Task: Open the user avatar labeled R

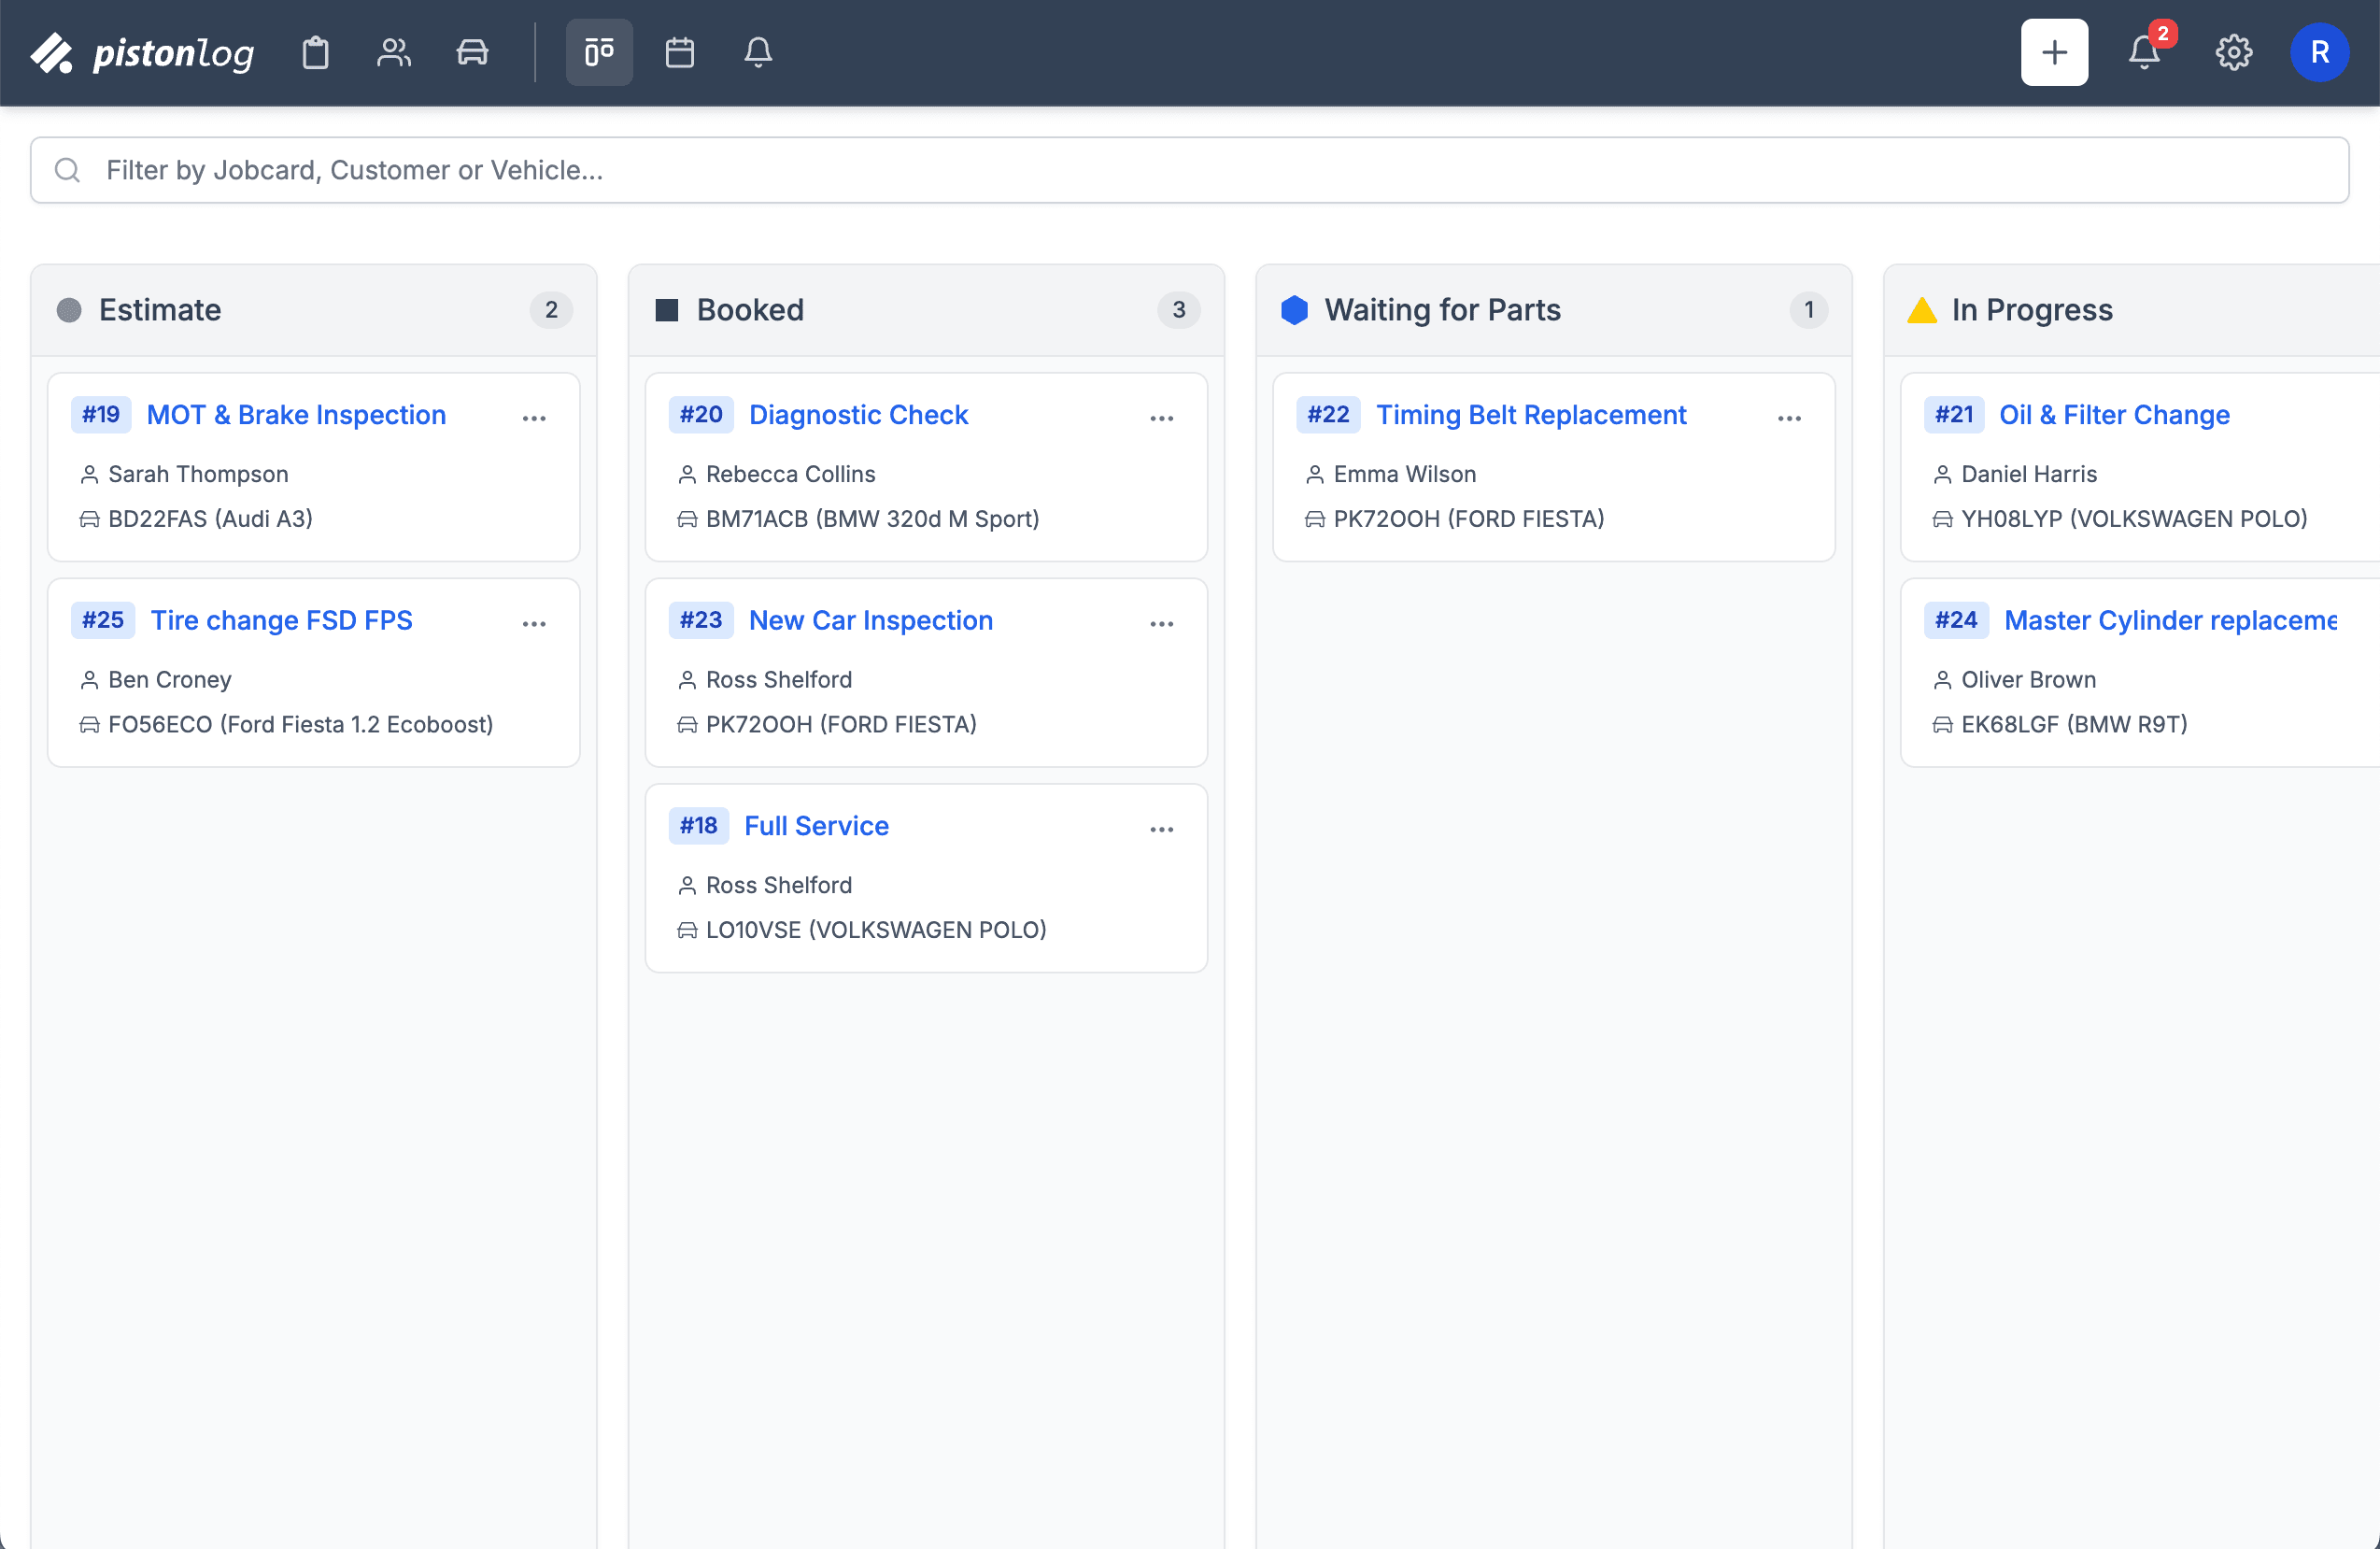Action: pyautogui.click(x=2320, y=52)
